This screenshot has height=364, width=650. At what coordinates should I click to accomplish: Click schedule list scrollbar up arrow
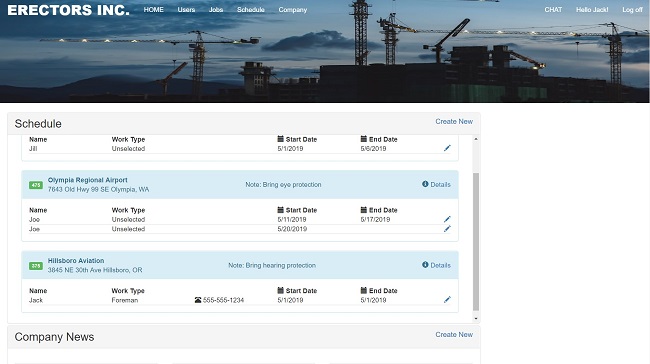pos(476,139)
